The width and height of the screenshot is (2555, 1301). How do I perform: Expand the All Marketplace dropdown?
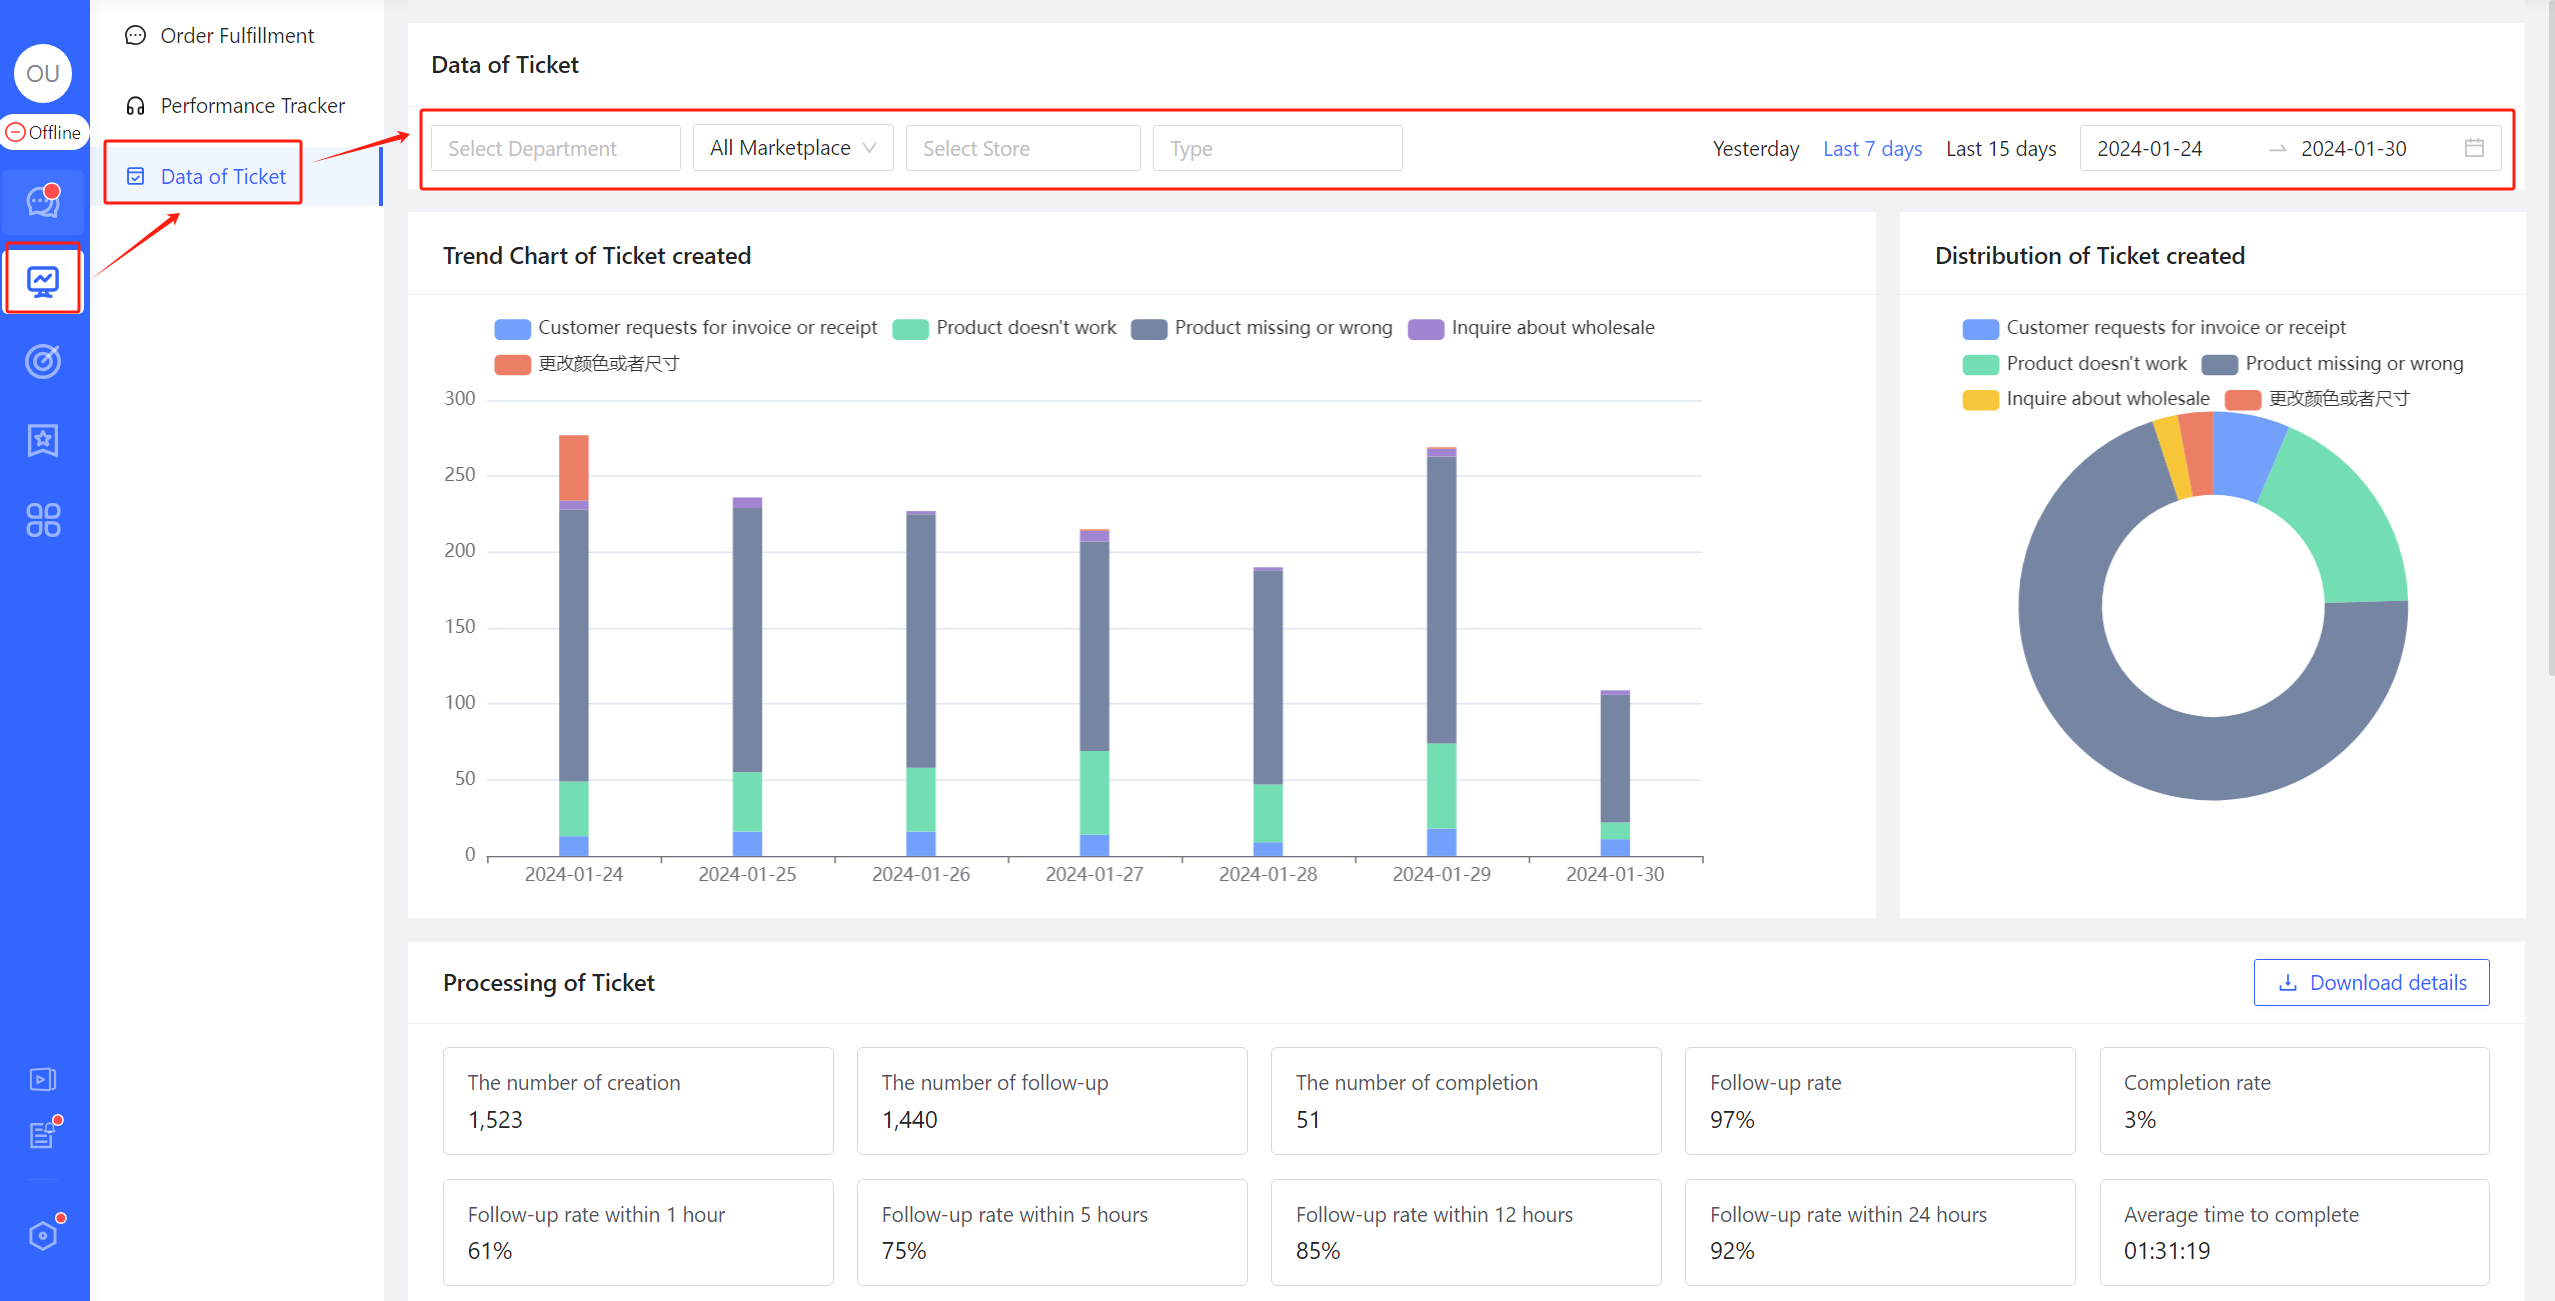(793, 148)
